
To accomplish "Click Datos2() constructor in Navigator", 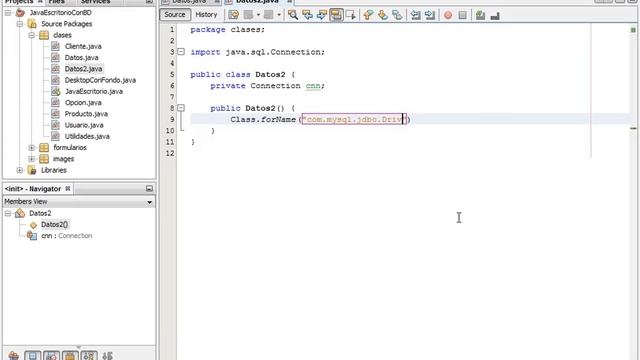I will (54, 224).
